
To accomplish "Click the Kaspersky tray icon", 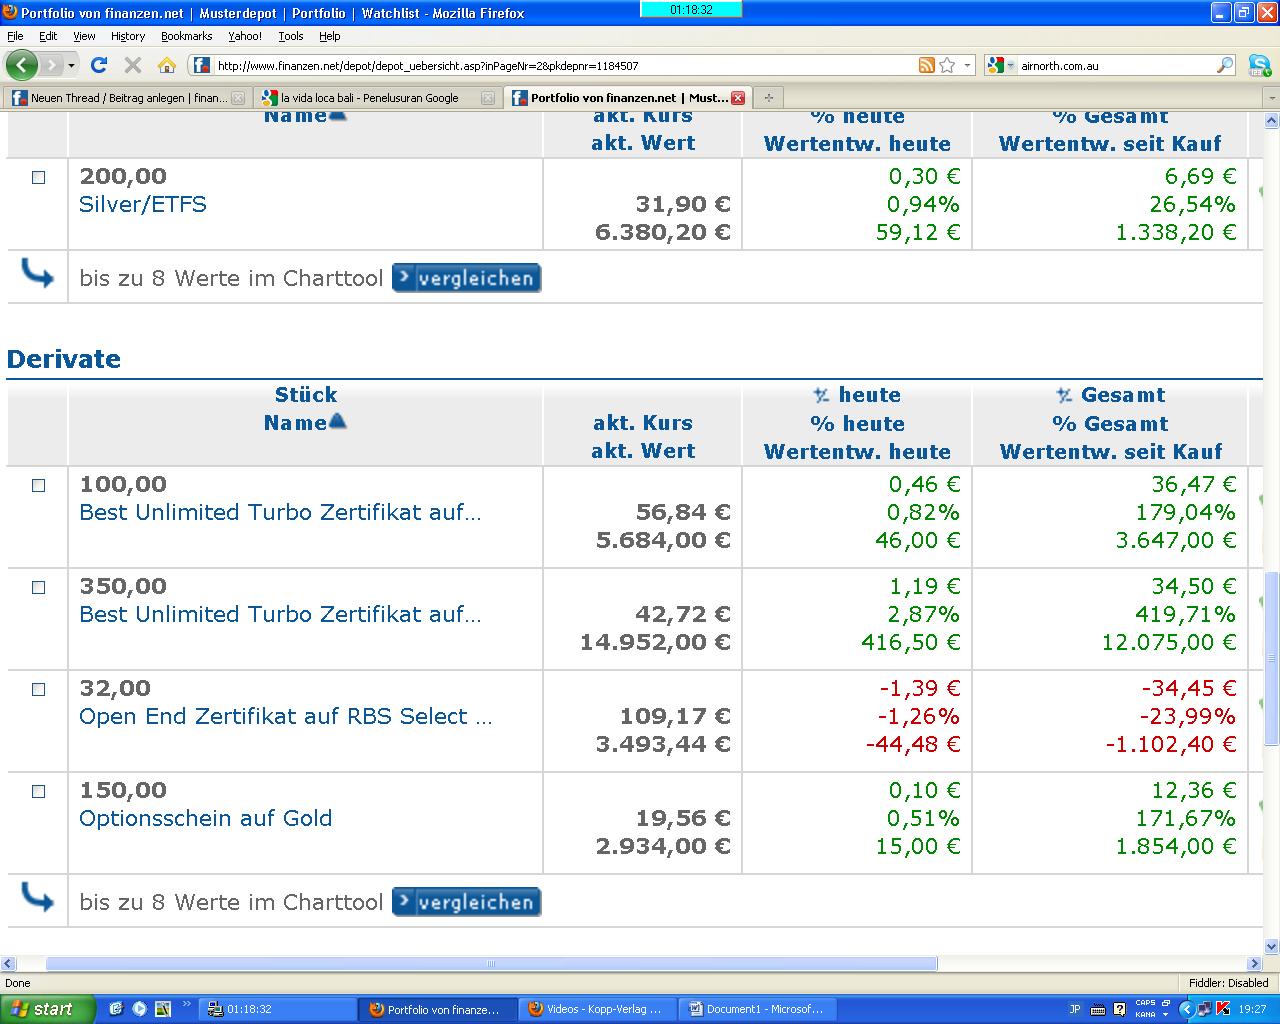I will (1222, 1009).
